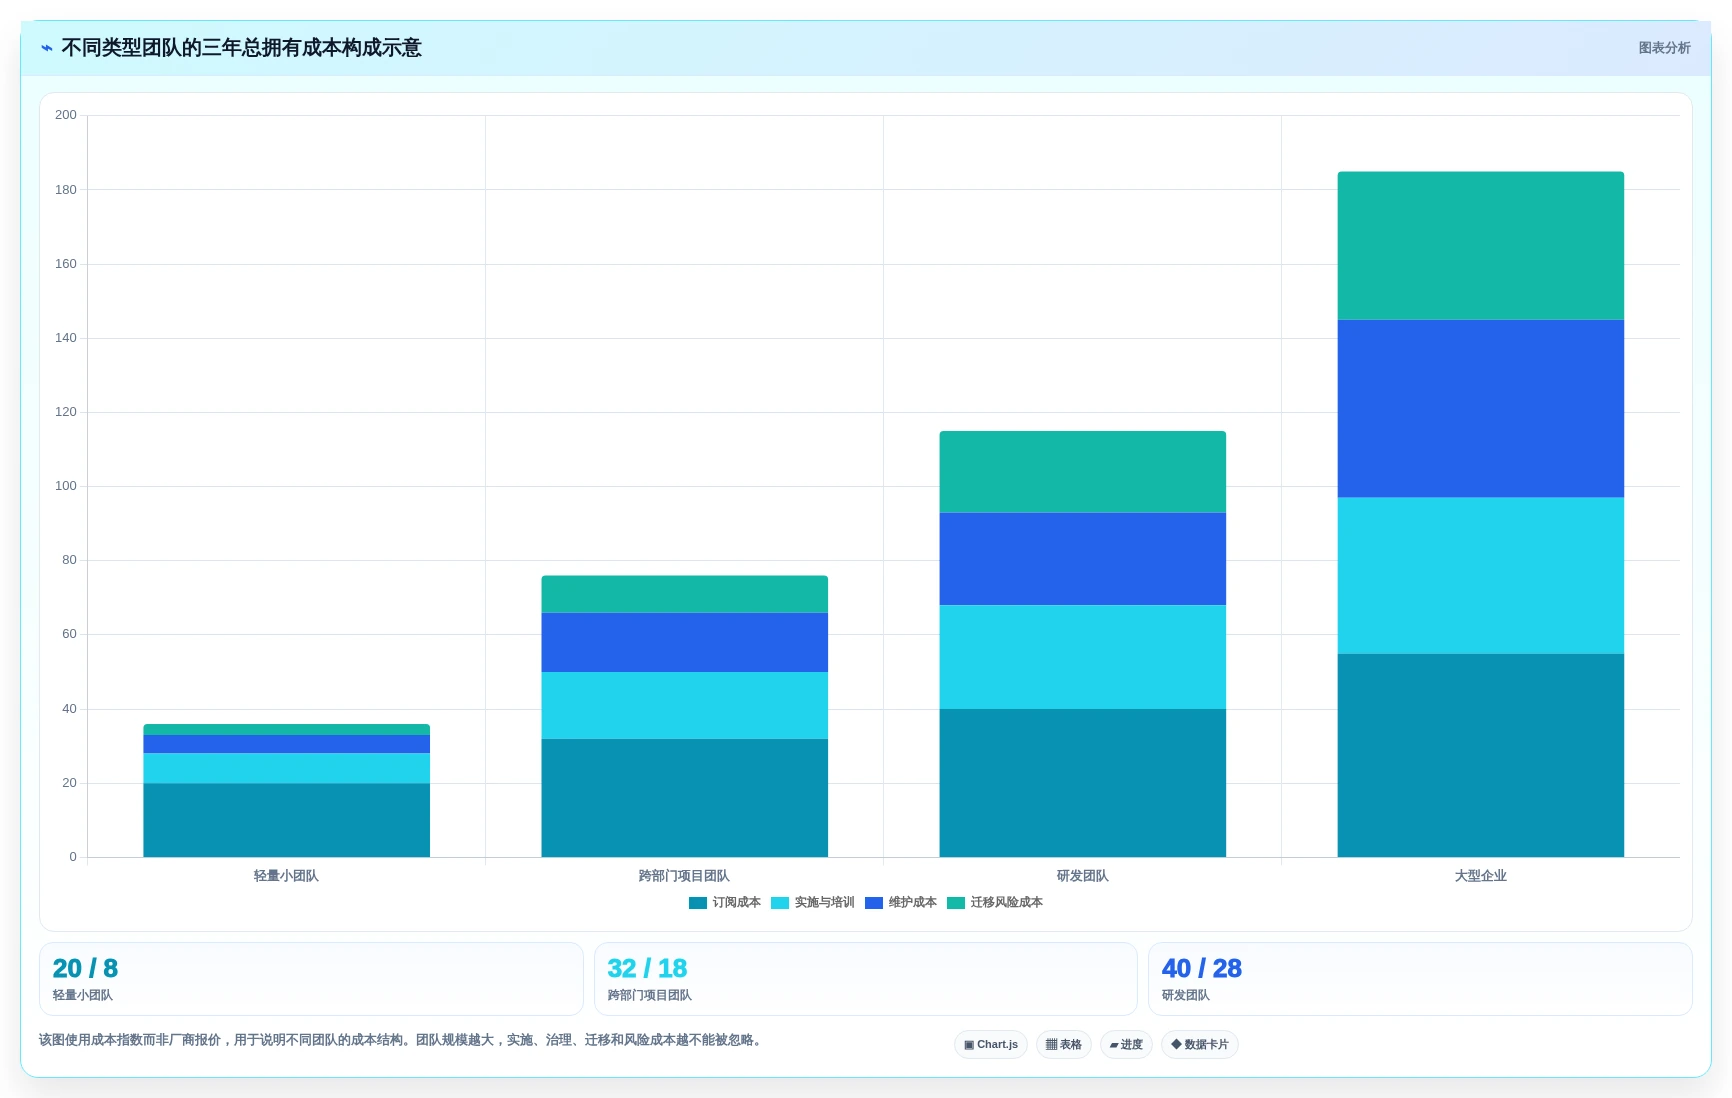The width and height of the screenshot is (1732, 1098).
Task: Click the 200 y-axis tick label
Action: [x=66, y=115]
